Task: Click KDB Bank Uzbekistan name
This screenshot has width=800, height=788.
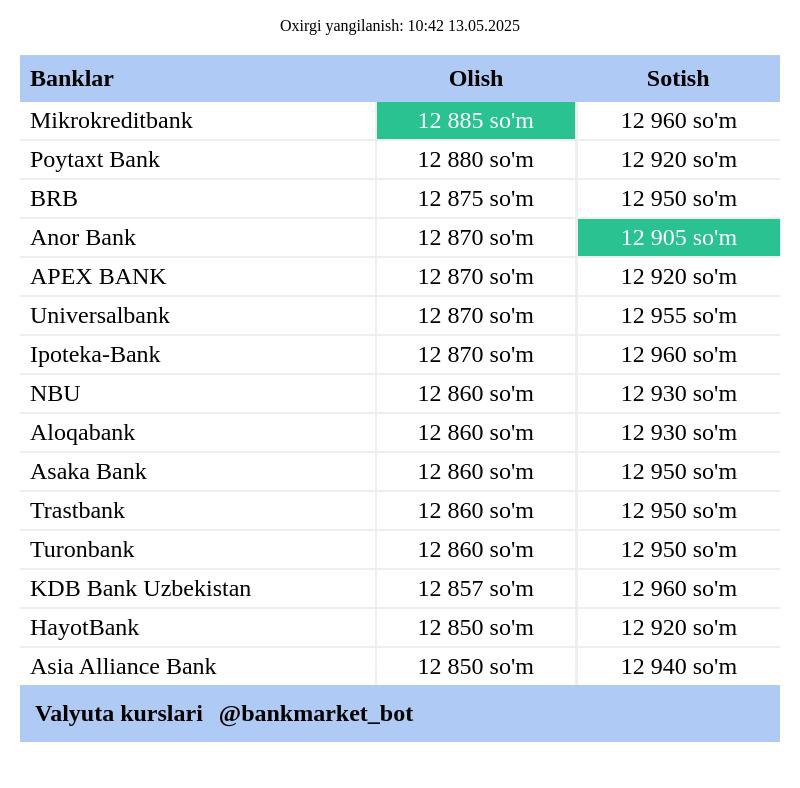Action: pos(141,588)
